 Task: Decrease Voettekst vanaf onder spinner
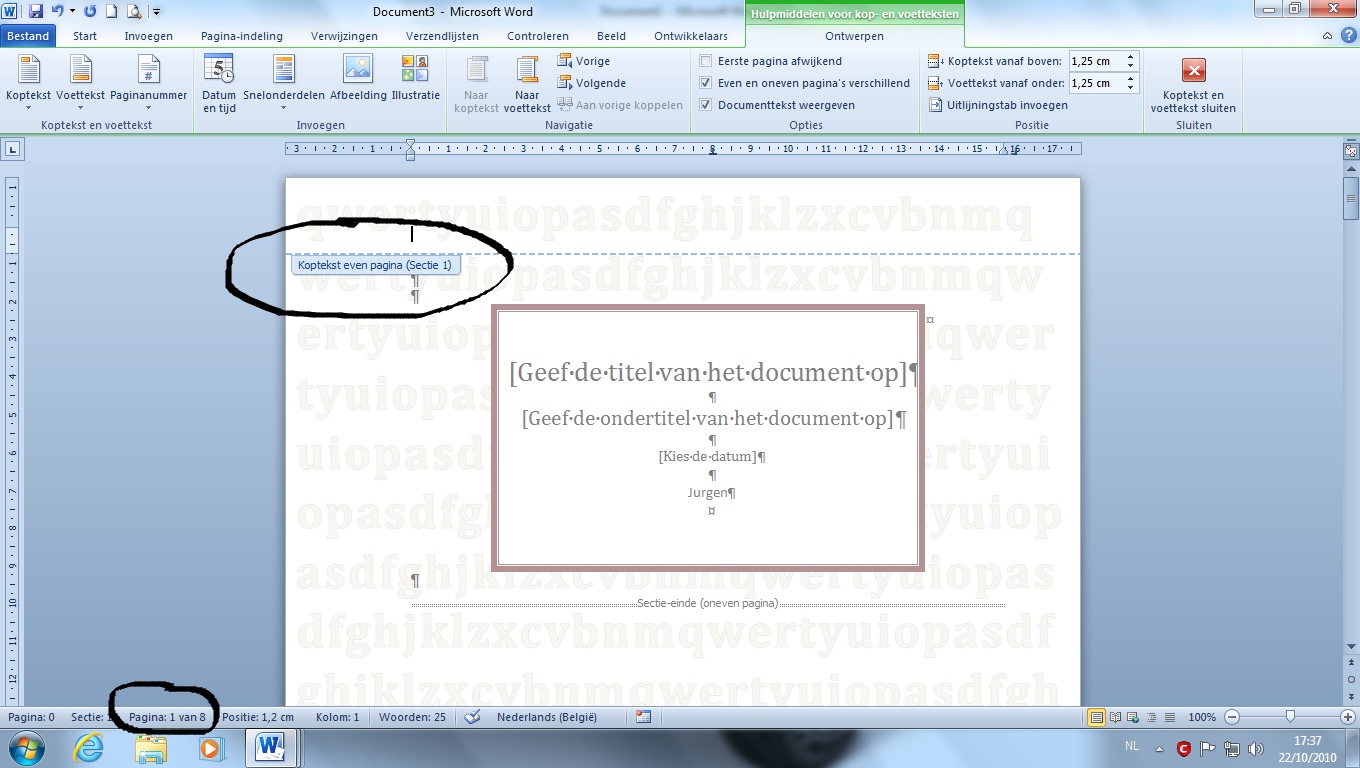[1131, 87]
